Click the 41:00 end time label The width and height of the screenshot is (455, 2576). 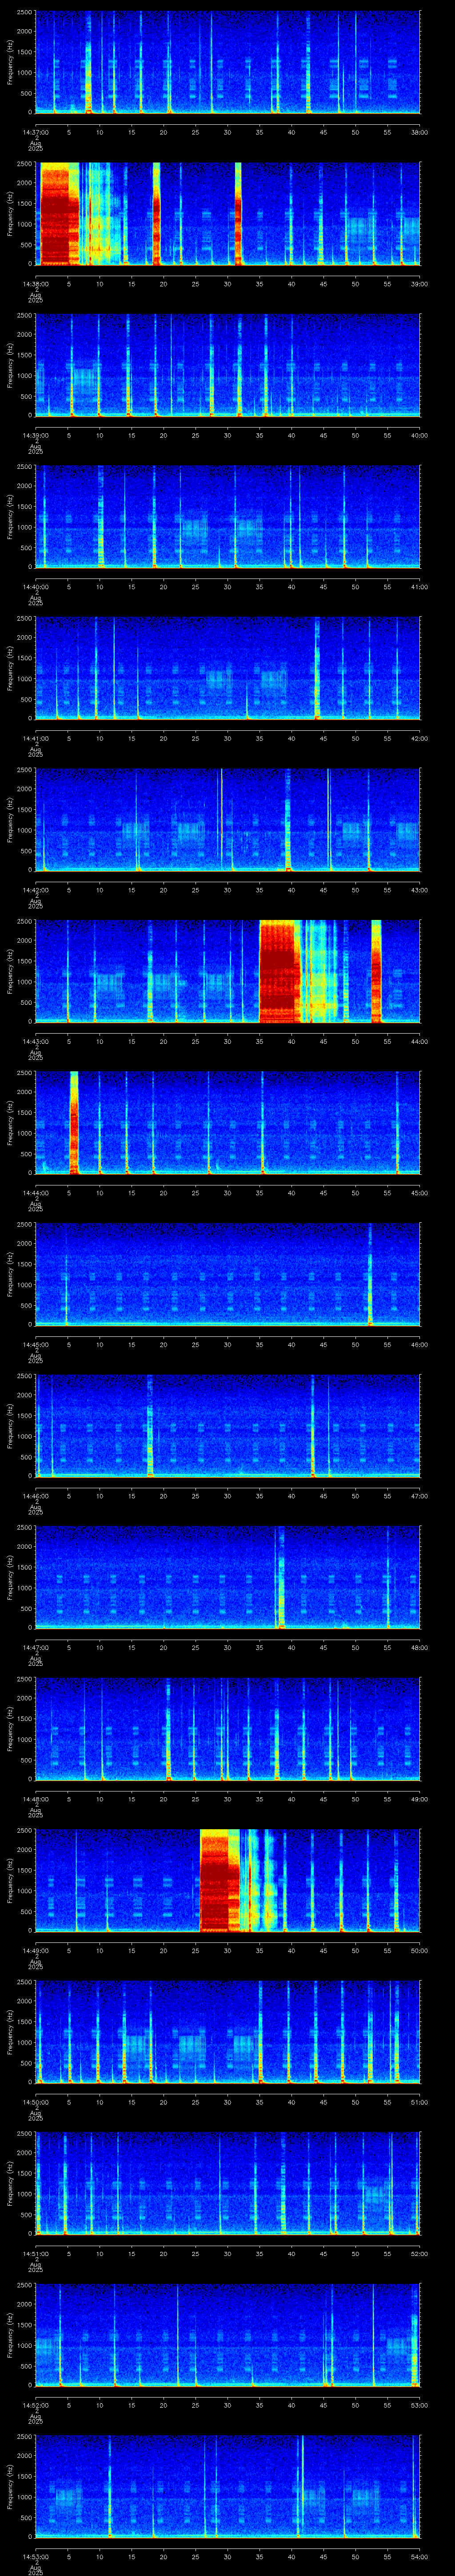[420, 586]
